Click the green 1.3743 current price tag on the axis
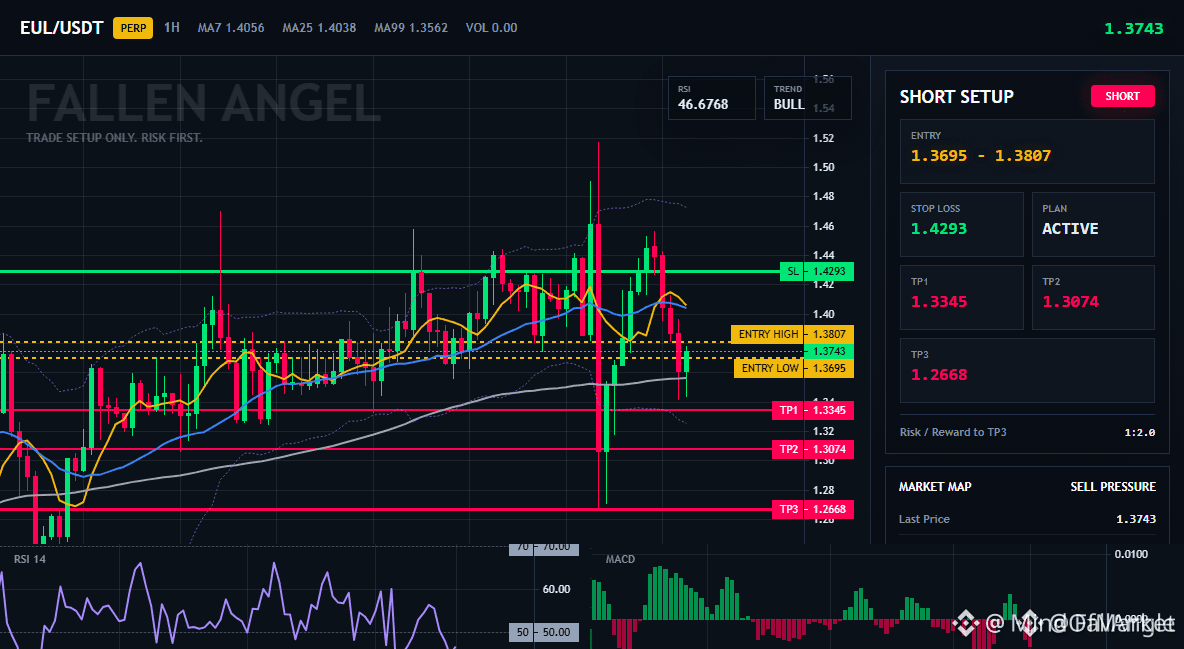This screenshot has height=649, width=1184. point(829,351)
